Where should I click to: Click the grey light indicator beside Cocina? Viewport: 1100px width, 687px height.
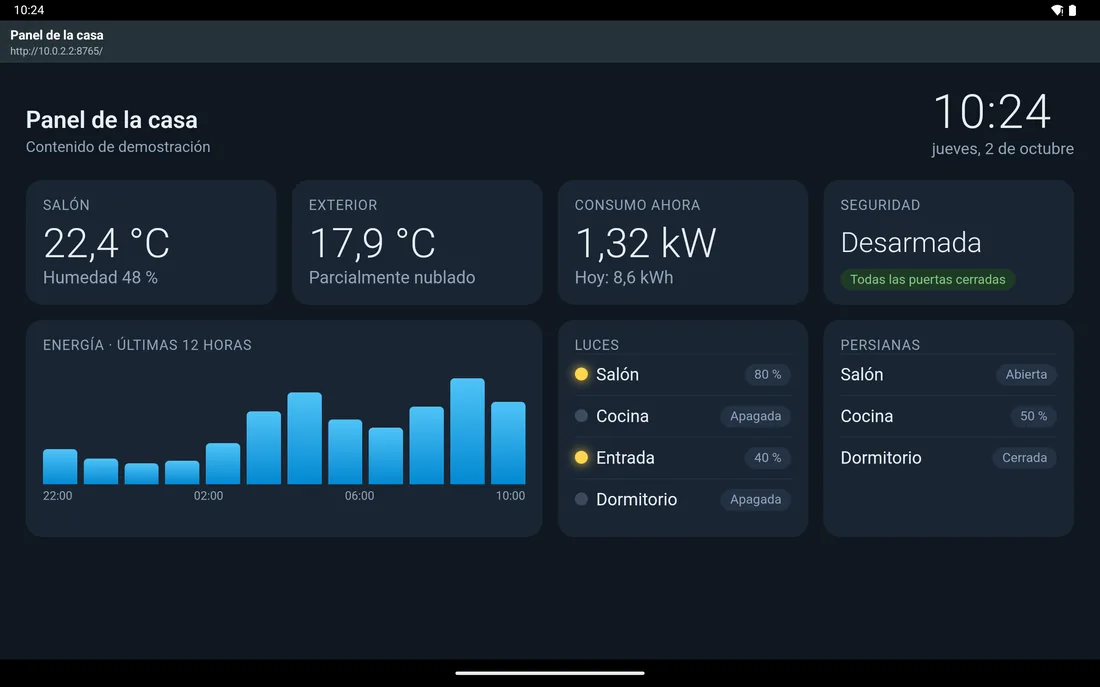click(x=581, y=415)
